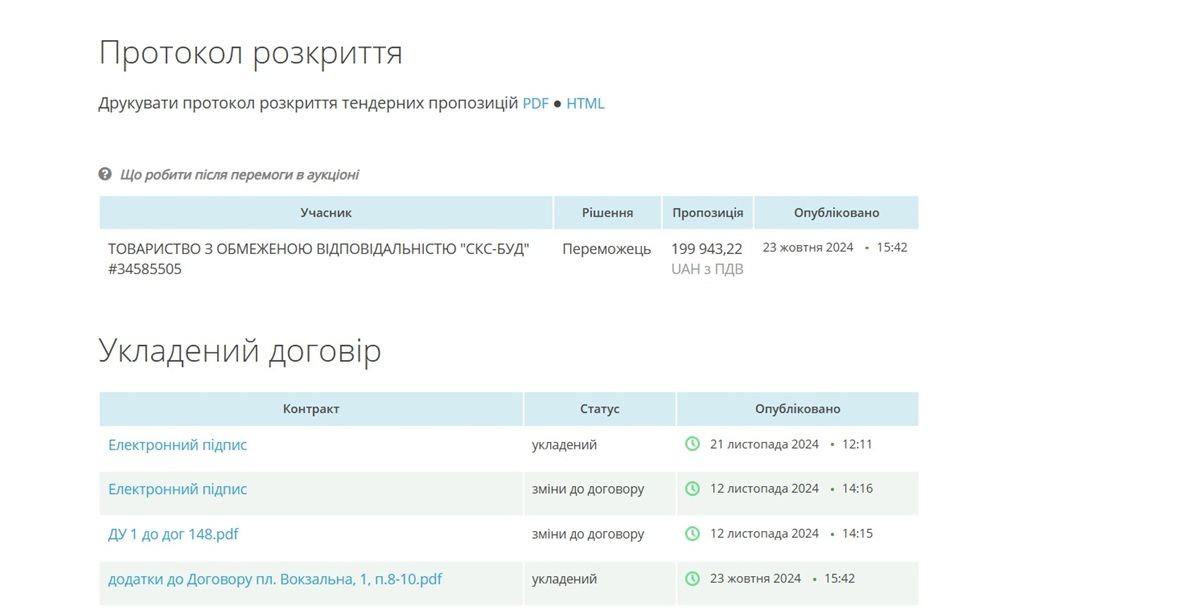Image resolution: width=1200 pixels, height=610 pixels.
Task: Click the Учасник column header
Action: 325,212
